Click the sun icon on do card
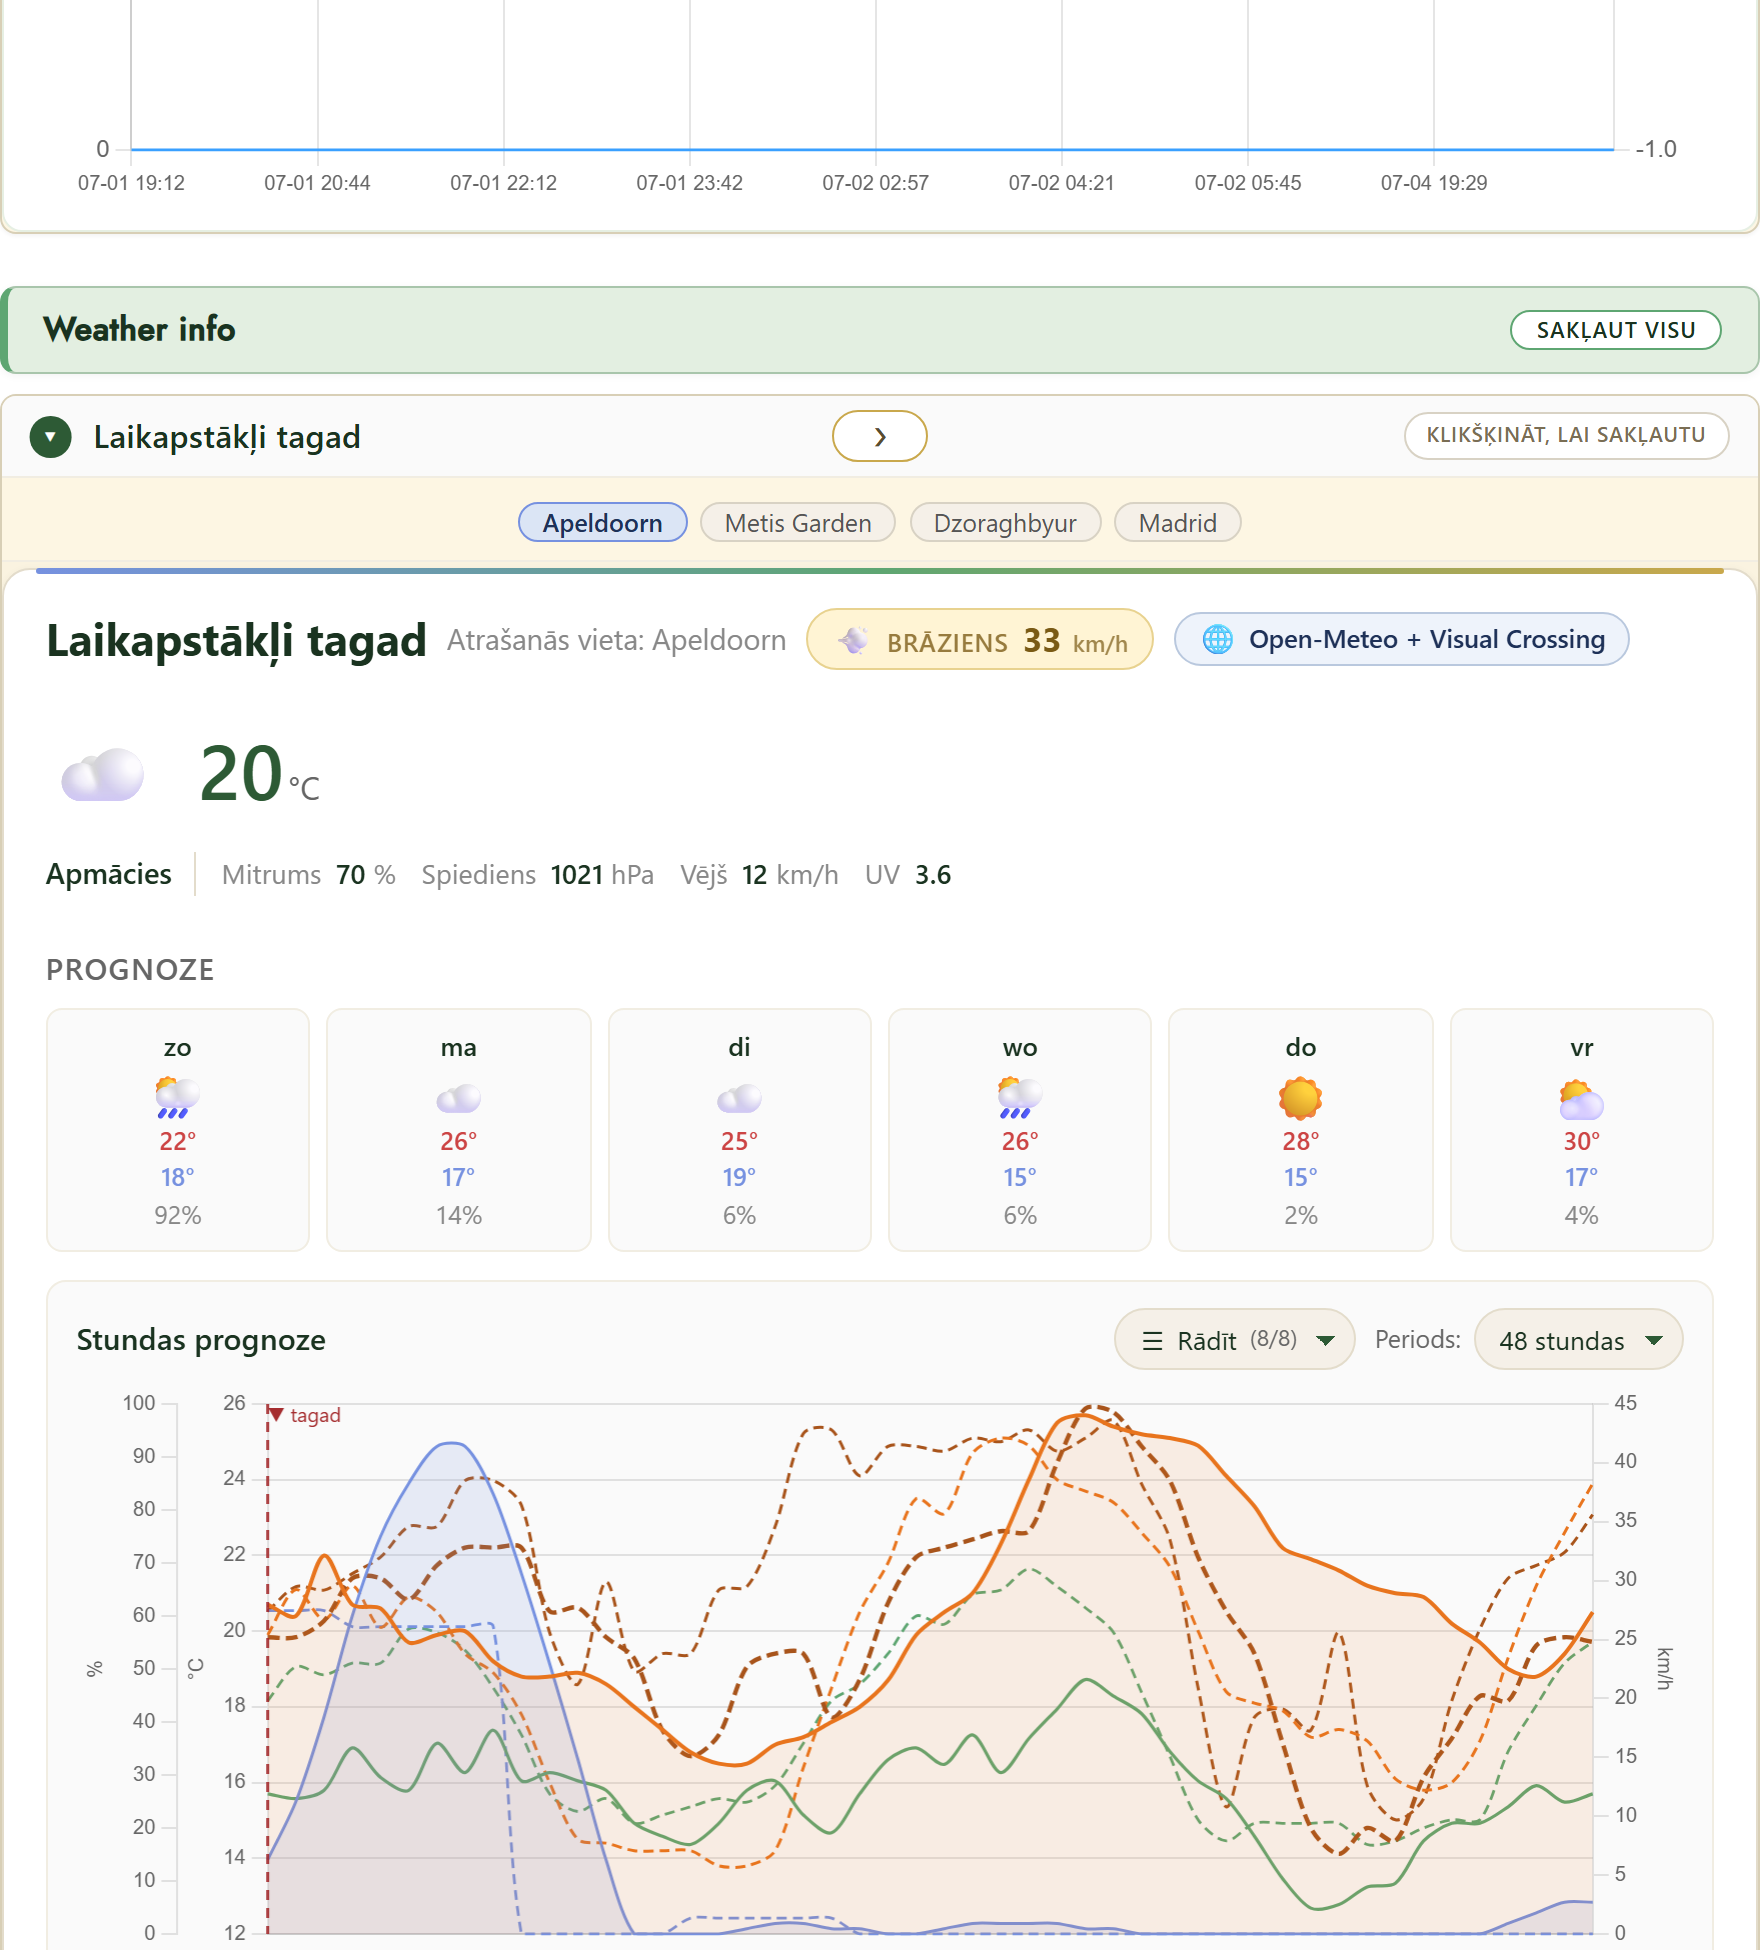This screenshot has width=1760, height=1950. 1300,1097
